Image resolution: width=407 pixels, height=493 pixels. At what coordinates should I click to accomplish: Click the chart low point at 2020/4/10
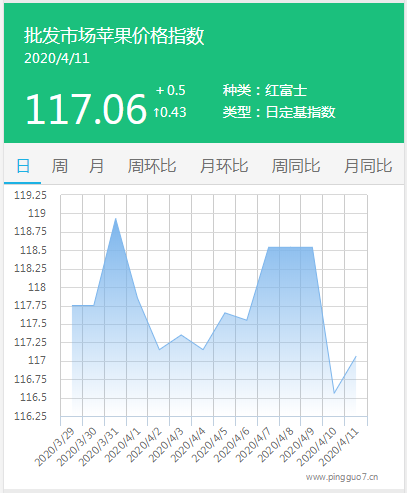click(334, 393)
